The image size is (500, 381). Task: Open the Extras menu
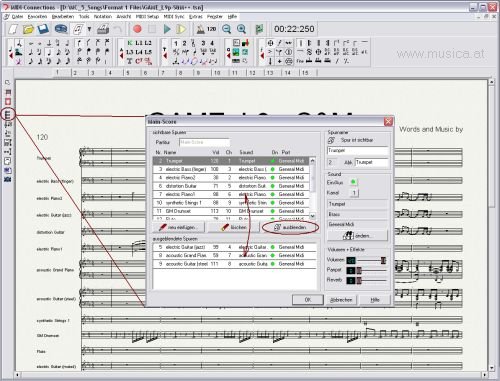click(196, 16)
